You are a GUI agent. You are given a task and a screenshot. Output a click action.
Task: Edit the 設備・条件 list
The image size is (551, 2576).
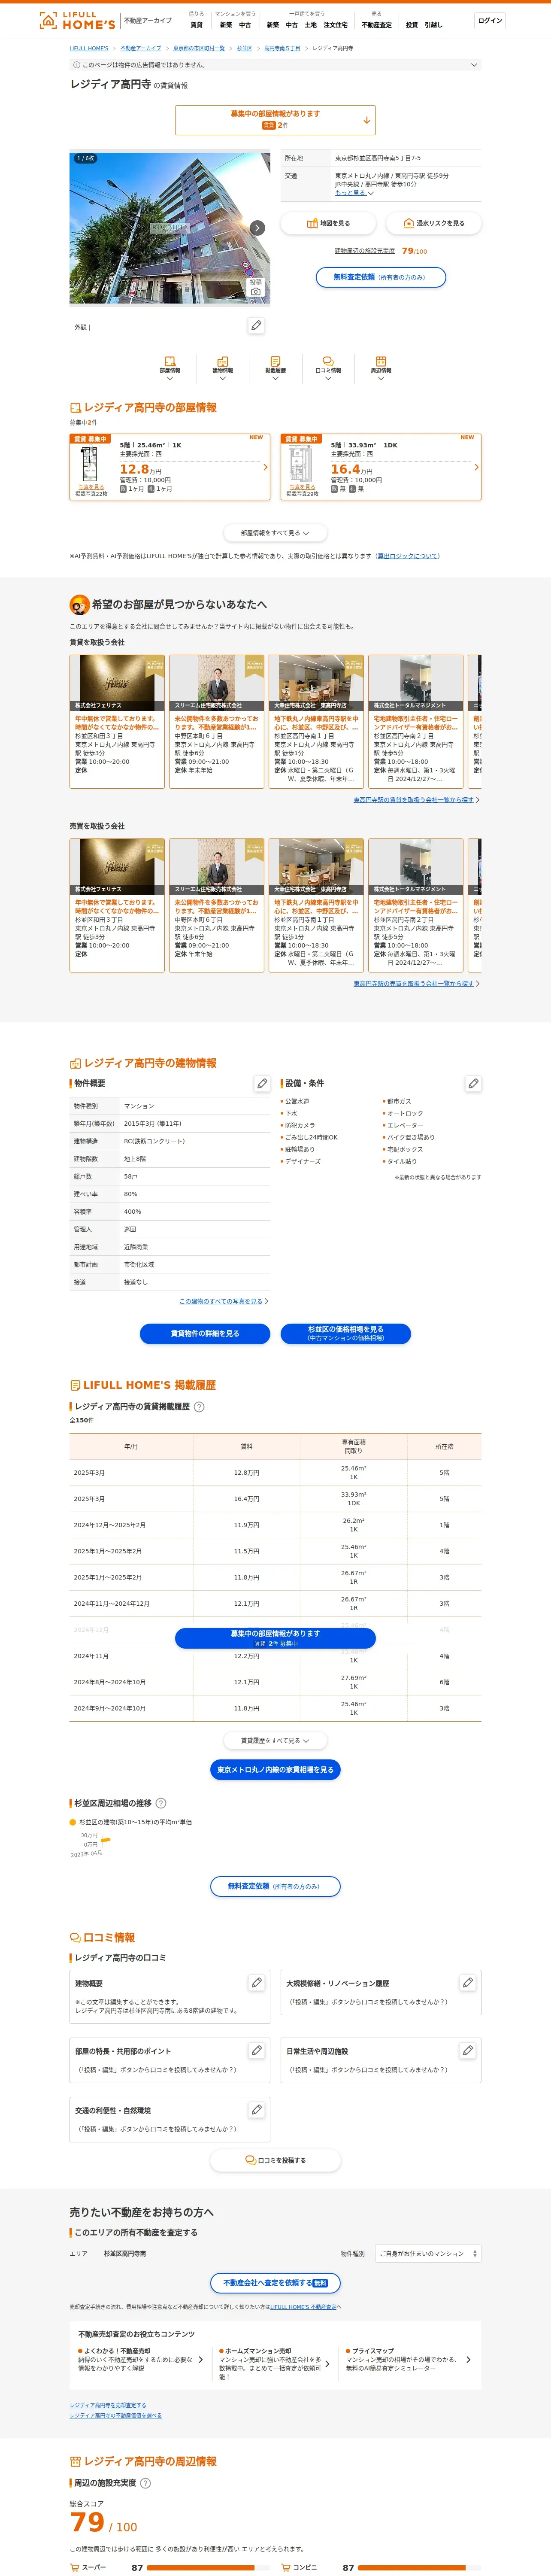pos(473,1083)
